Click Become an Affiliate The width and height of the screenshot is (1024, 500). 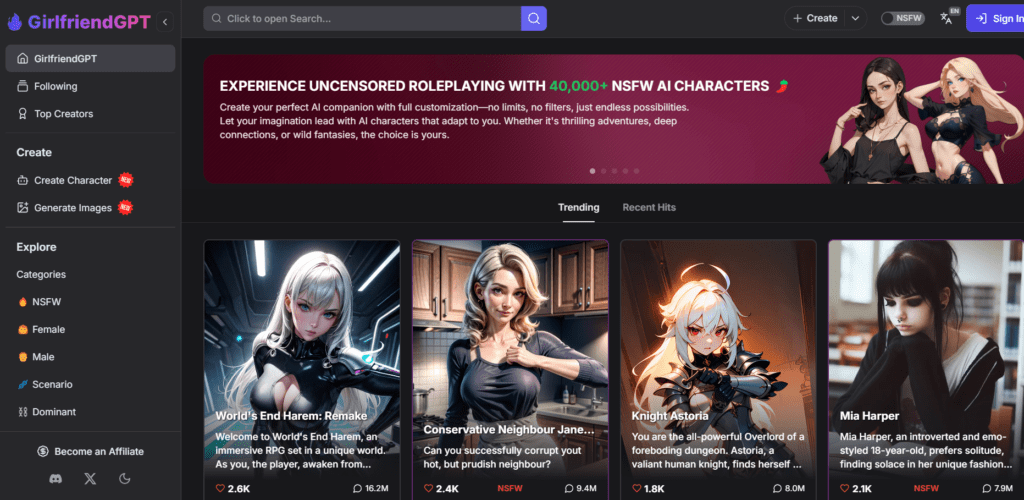click(x=90, y=451)
